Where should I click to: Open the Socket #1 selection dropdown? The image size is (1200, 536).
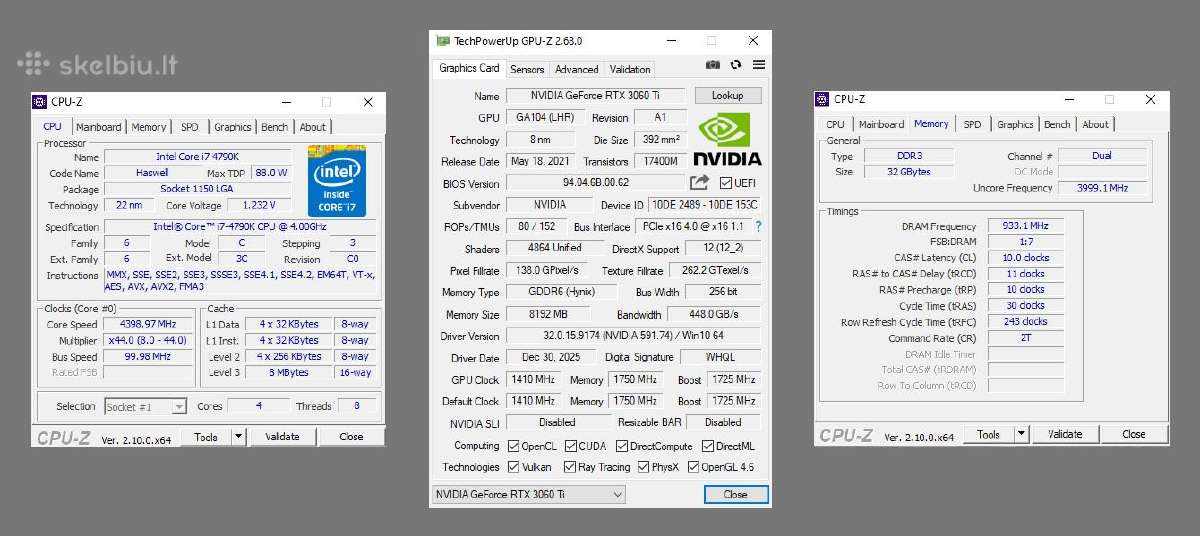pos(145,406)
